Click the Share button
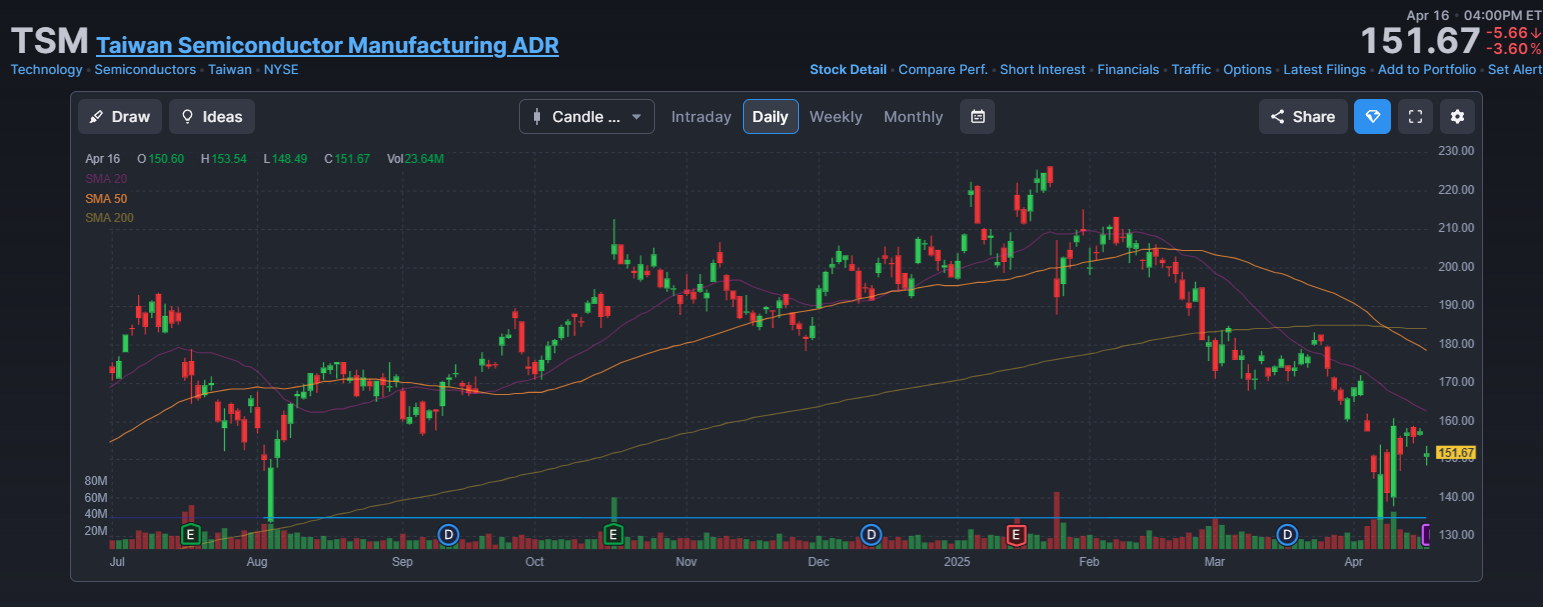This screenshot has width=1543, height=607. 1303,117
